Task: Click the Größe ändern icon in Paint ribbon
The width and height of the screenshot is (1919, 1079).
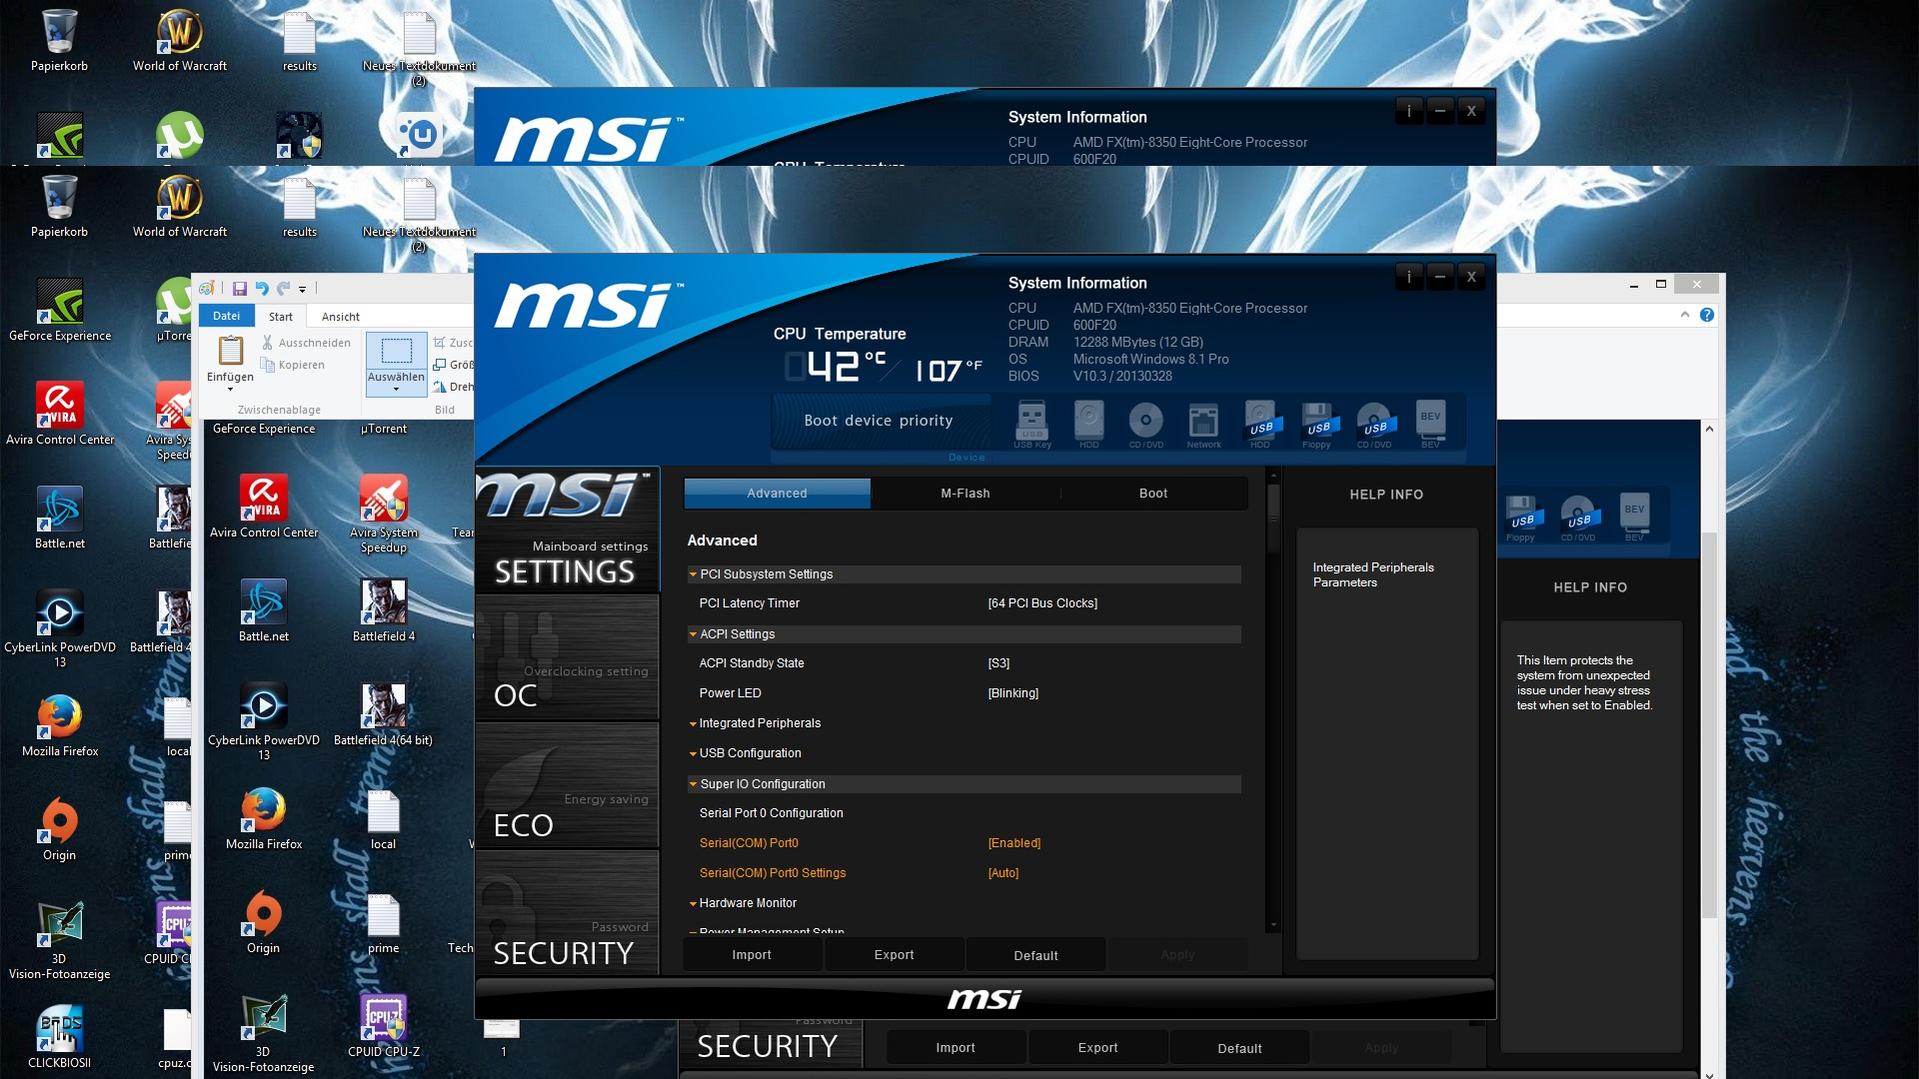Action: (440, 365)
